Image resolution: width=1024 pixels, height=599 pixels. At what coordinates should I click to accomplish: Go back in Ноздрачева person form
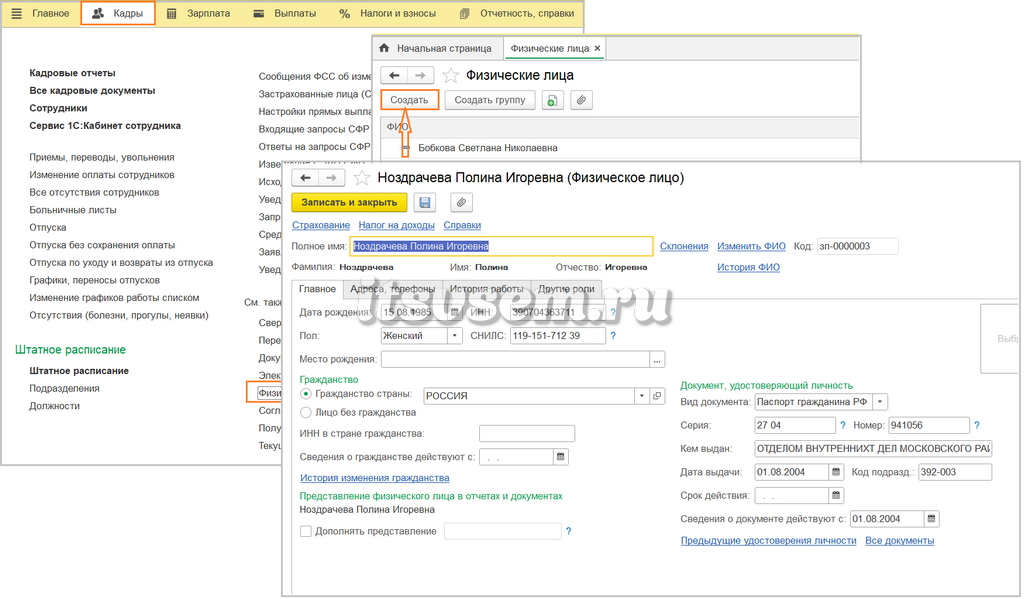(305, 178)
